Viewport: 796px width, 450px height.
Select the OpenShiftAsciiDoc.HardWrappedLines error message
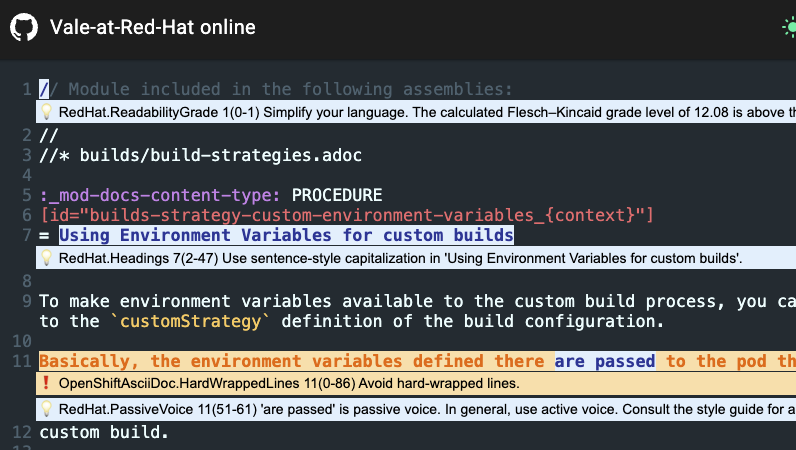416,383
